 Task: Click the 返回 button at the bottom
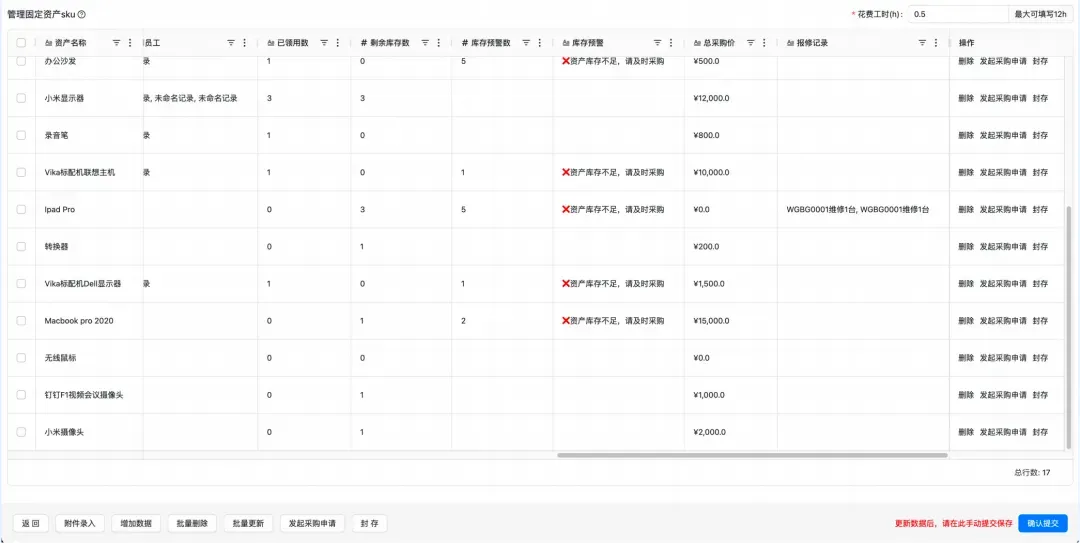[x=30, y=523]
